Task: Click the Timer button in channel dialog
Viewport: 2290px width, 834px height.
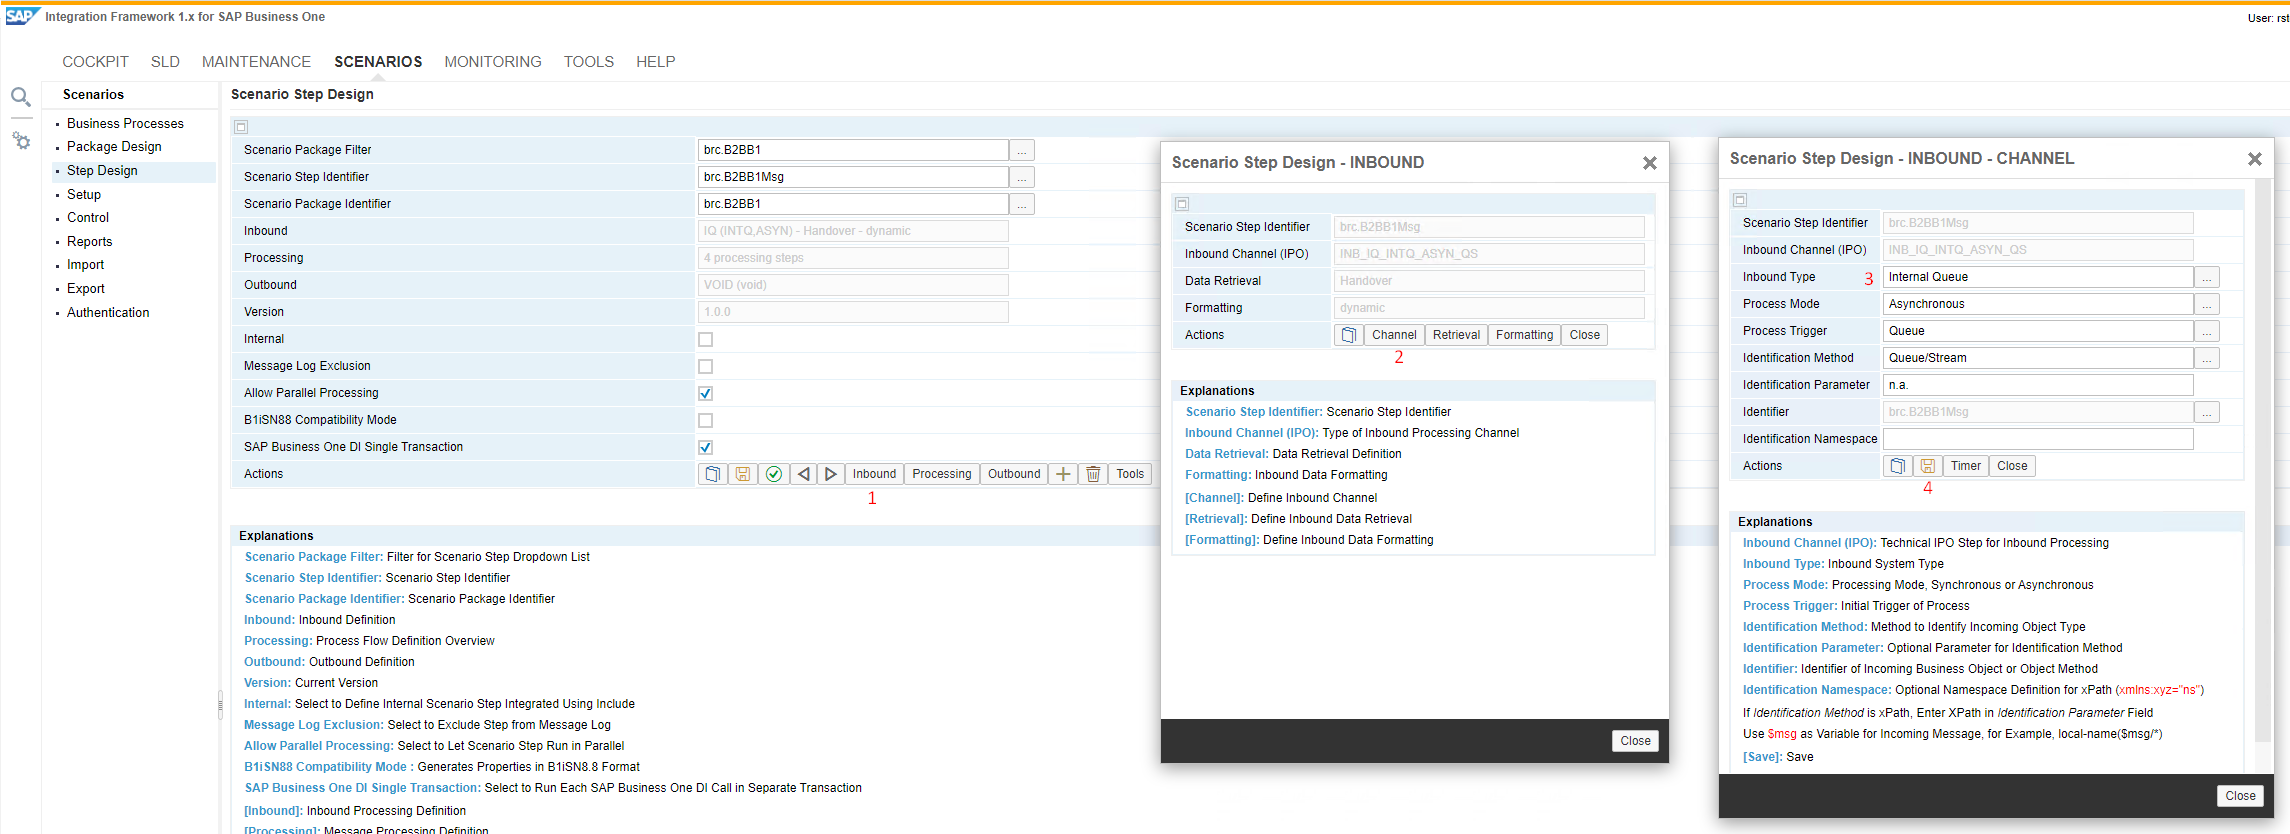Action: point(1965,466)
